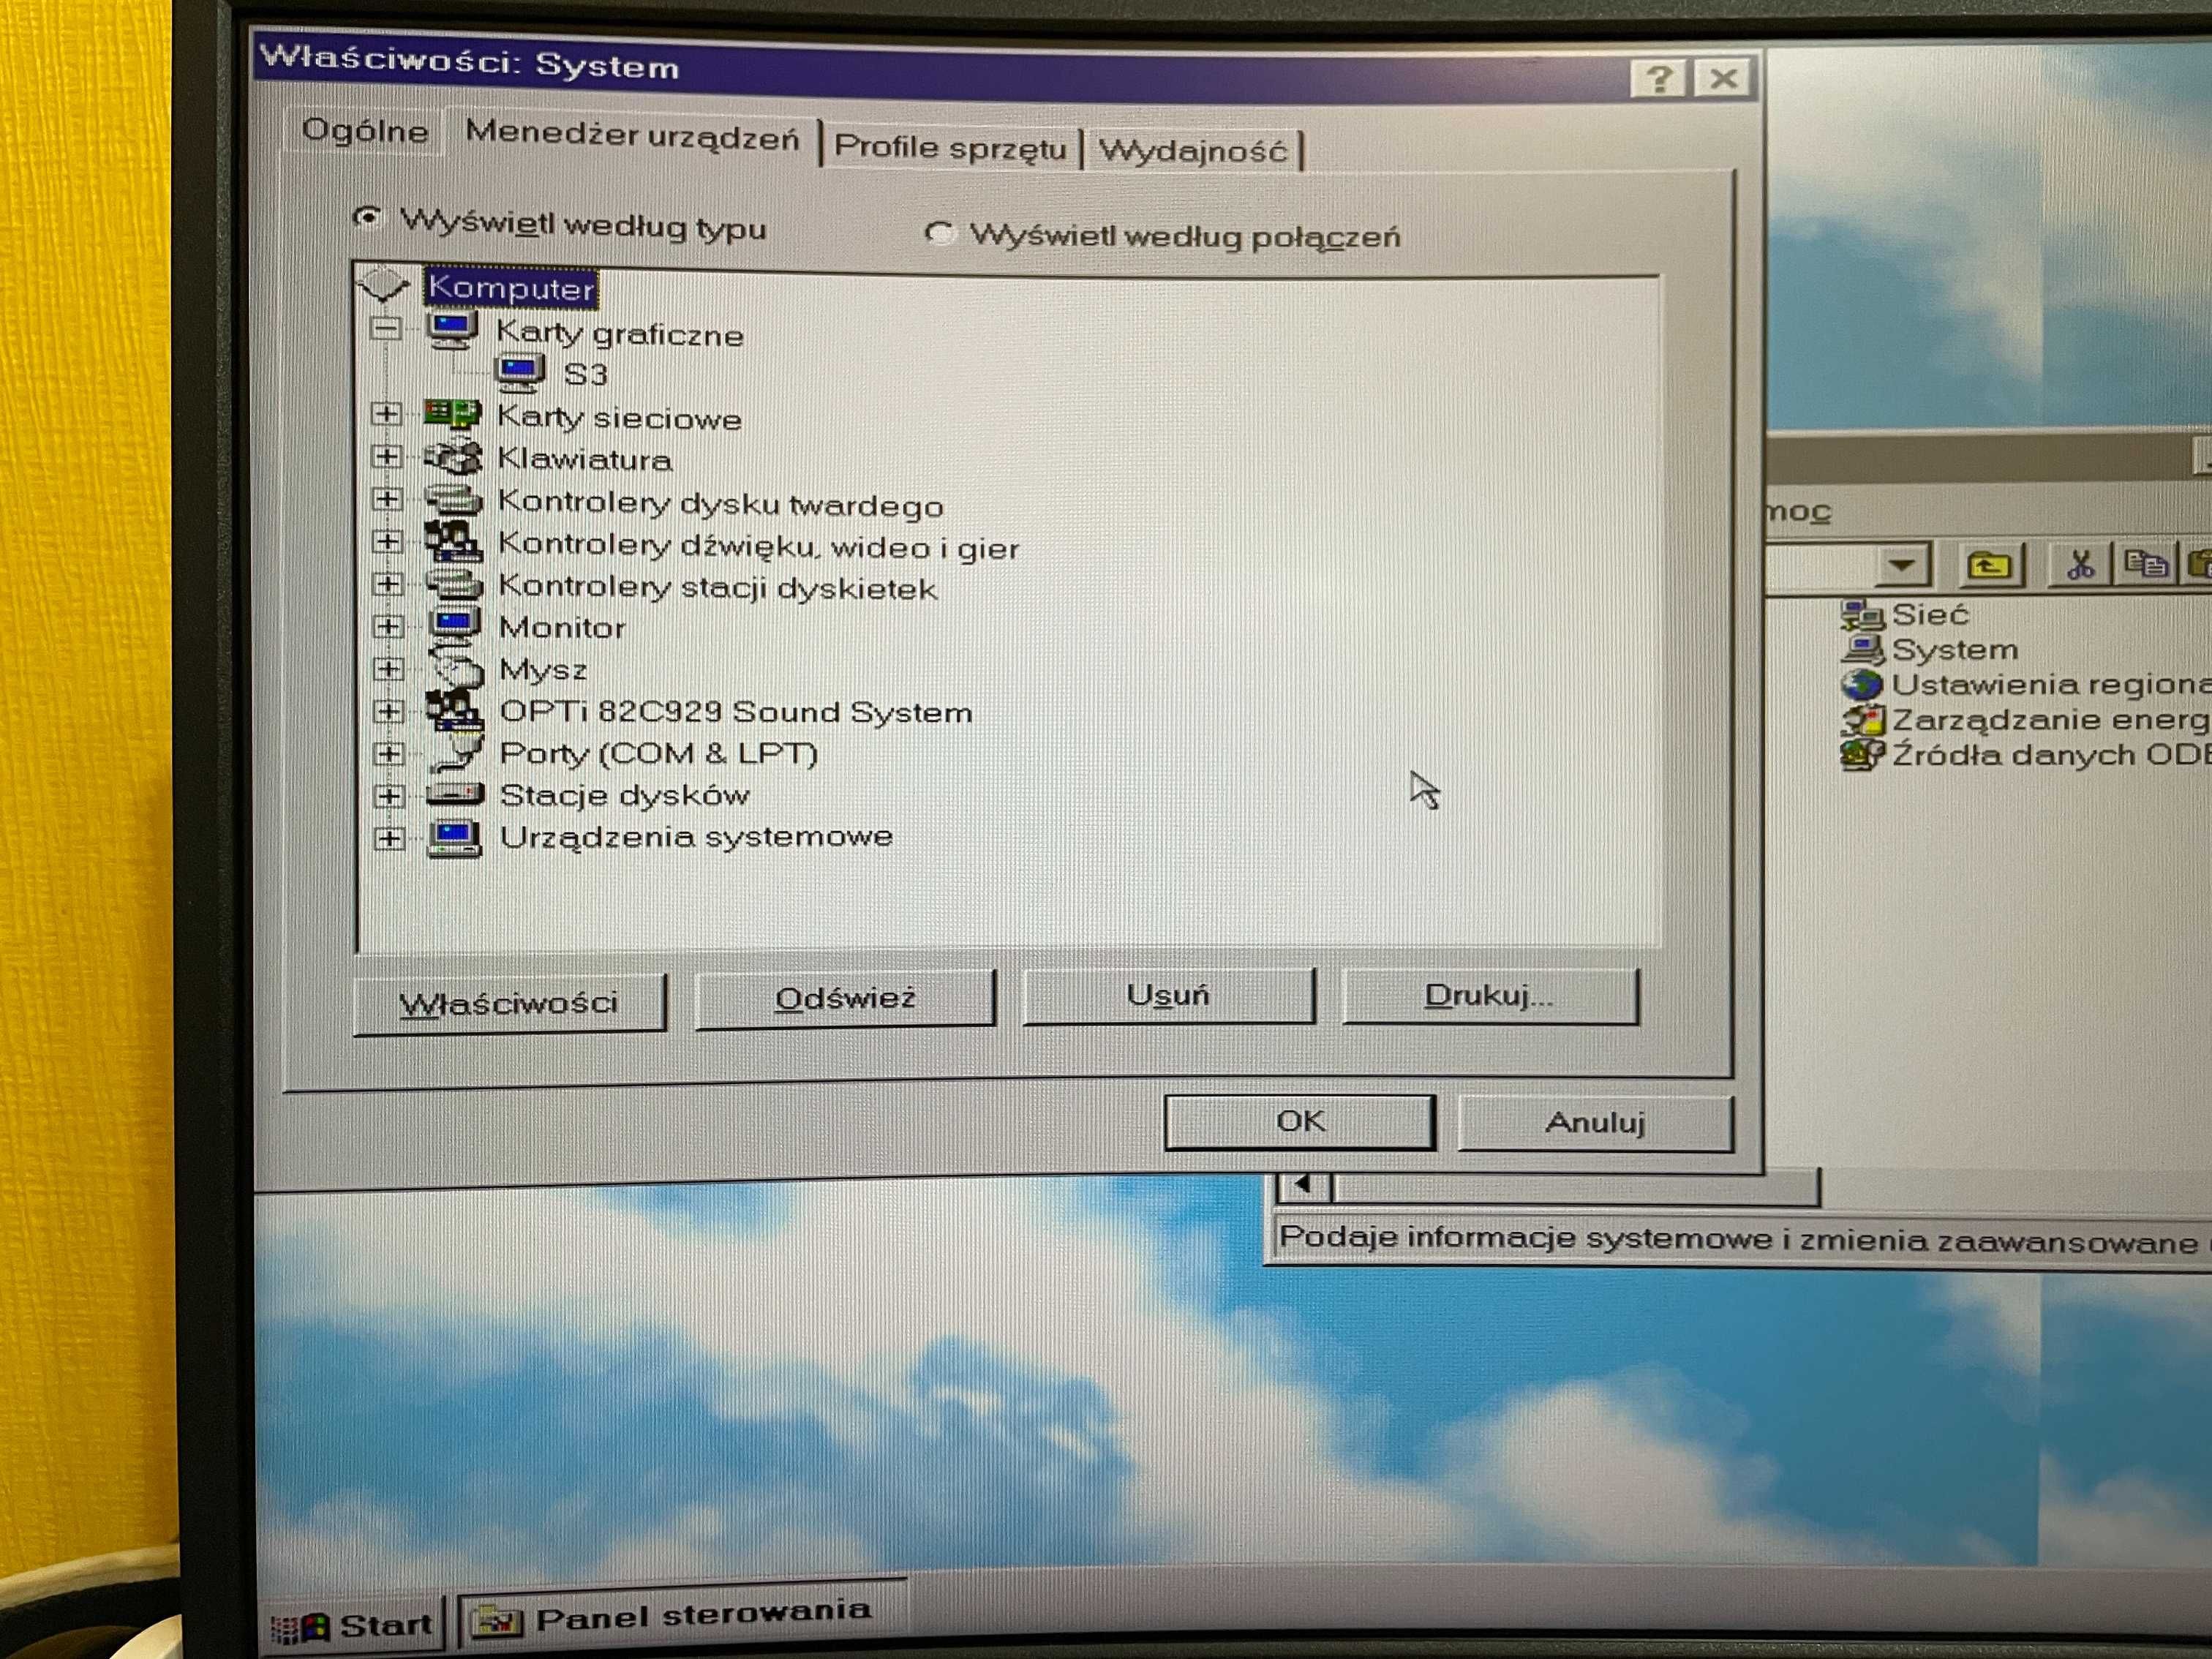Click the Monitor device icon

[x=455, y=625]
